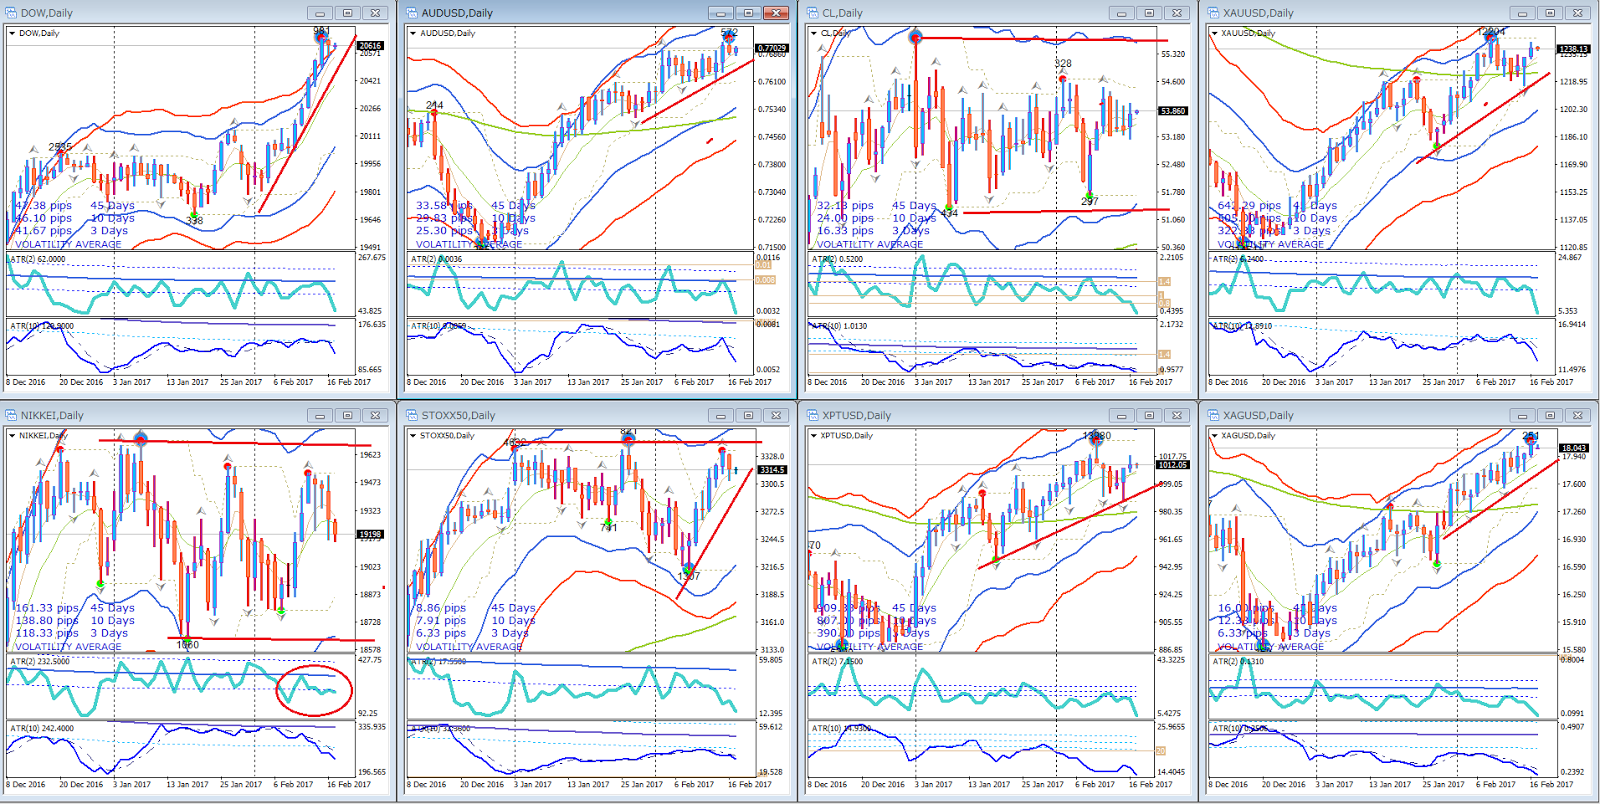Open the dropdown arrow beside AUDUSD,Daily chart label
Viewport: 1600px width, 804px height.
click(412, 33)
